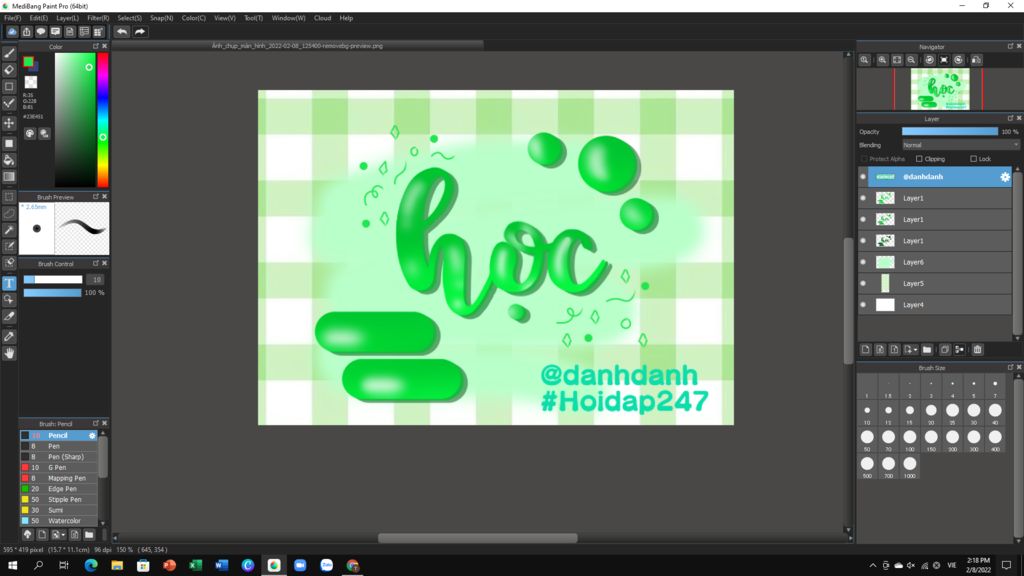Click the color palette icon in Color panel
The height and width of the screenshot is (576, 1024).
click(30, 133)
